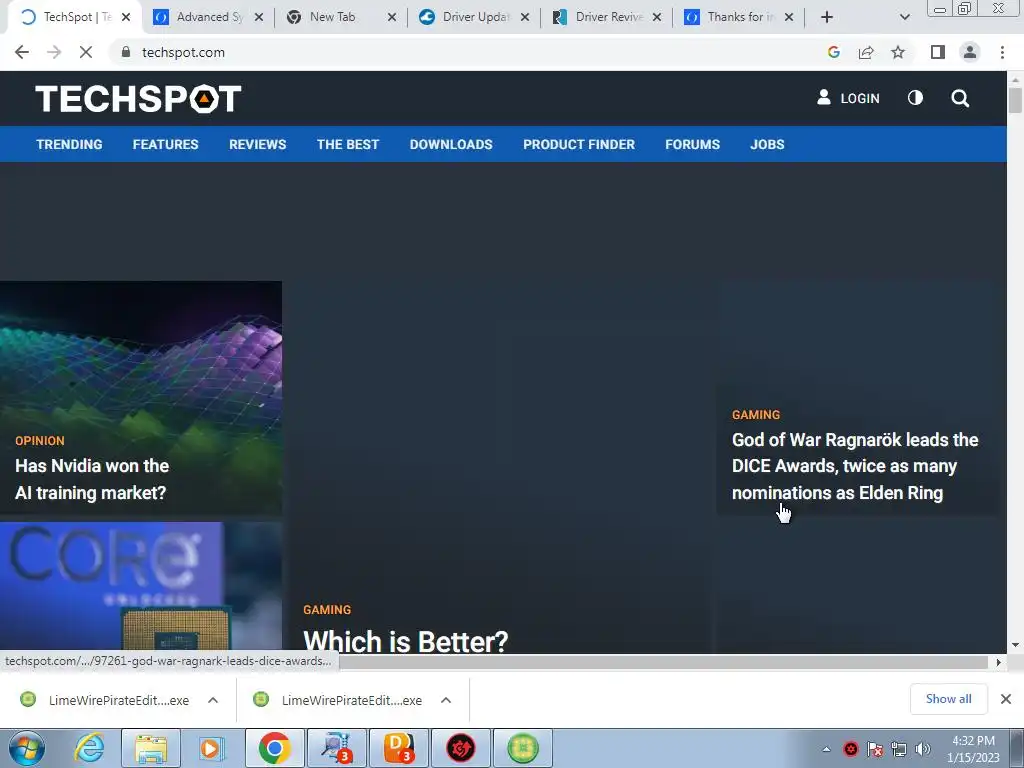Click the volume speaker tray icon
The width and height of the screenshot is (1024, 768).
click(x=923, y=749)
